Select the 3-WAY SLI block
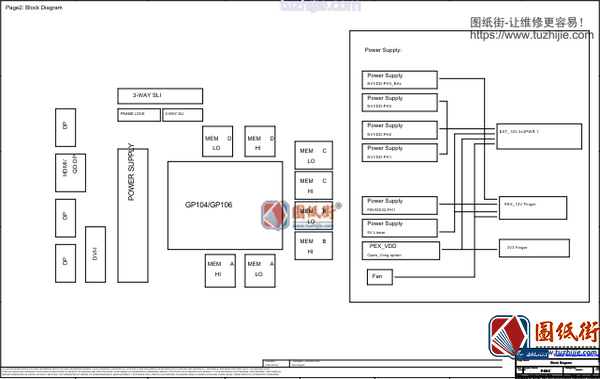600x379 pixels. pos(160,96)
